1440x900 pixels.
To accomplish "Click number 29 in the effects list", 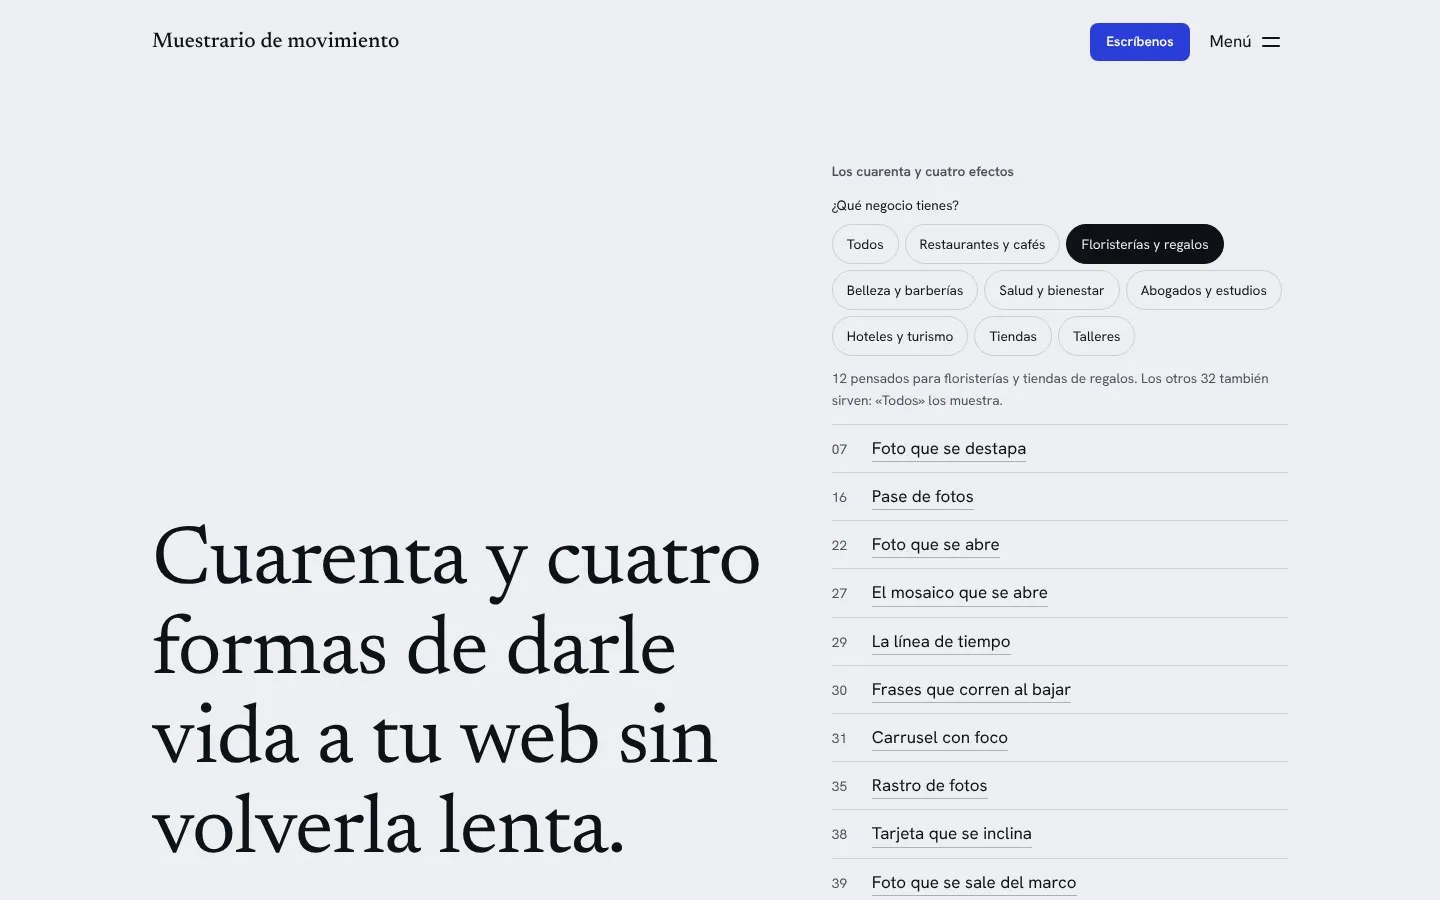I will pos(839,643).
